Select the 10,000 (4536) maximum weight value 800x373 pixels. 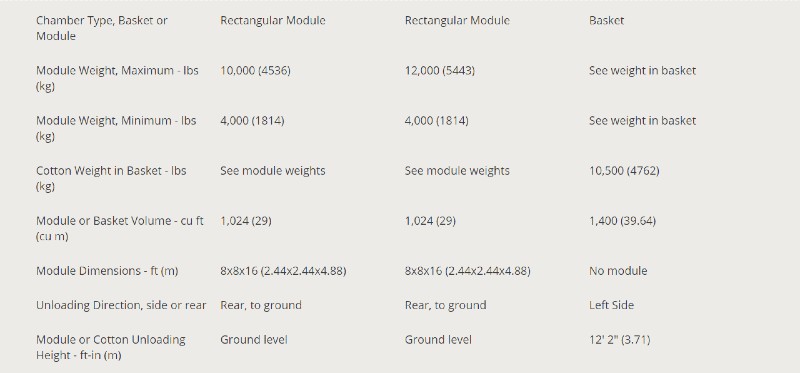pos(255,70)
